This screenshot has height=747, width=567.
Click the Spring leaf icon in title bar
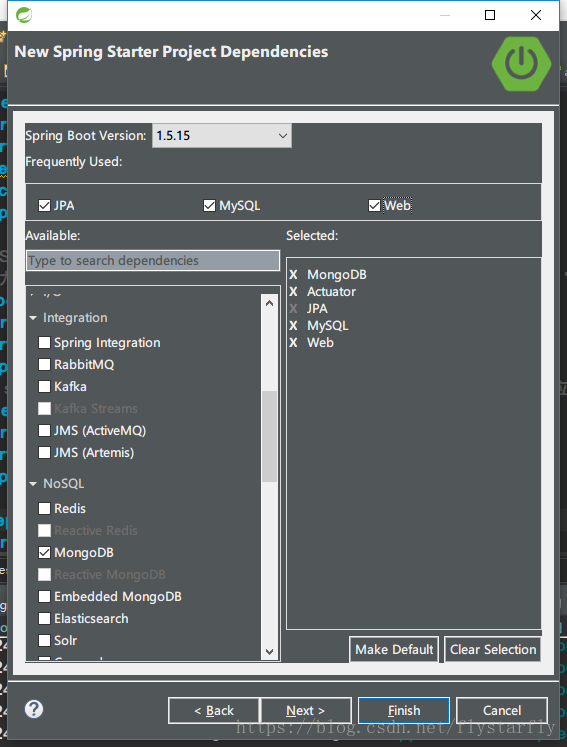click(24, 15)
